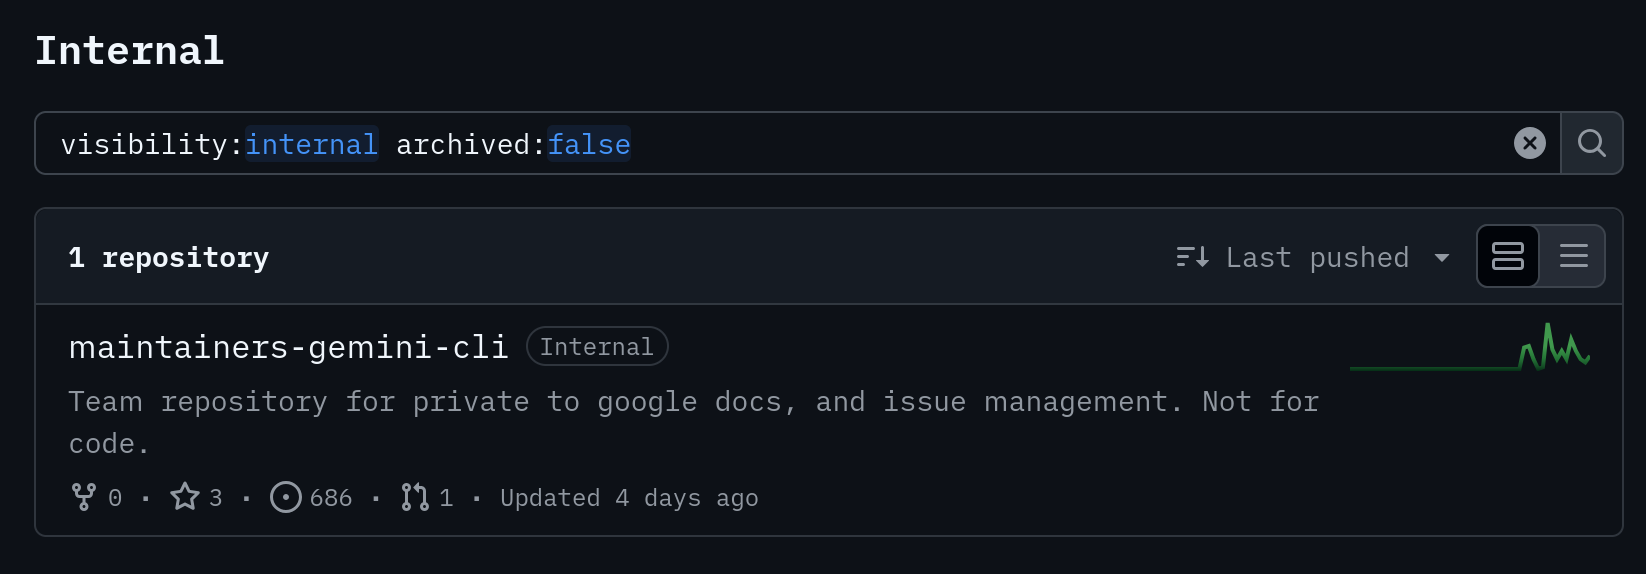Switch to compact list view
The width and height of the screenshot is (1646, 574).
click(x=1573, y=257)
